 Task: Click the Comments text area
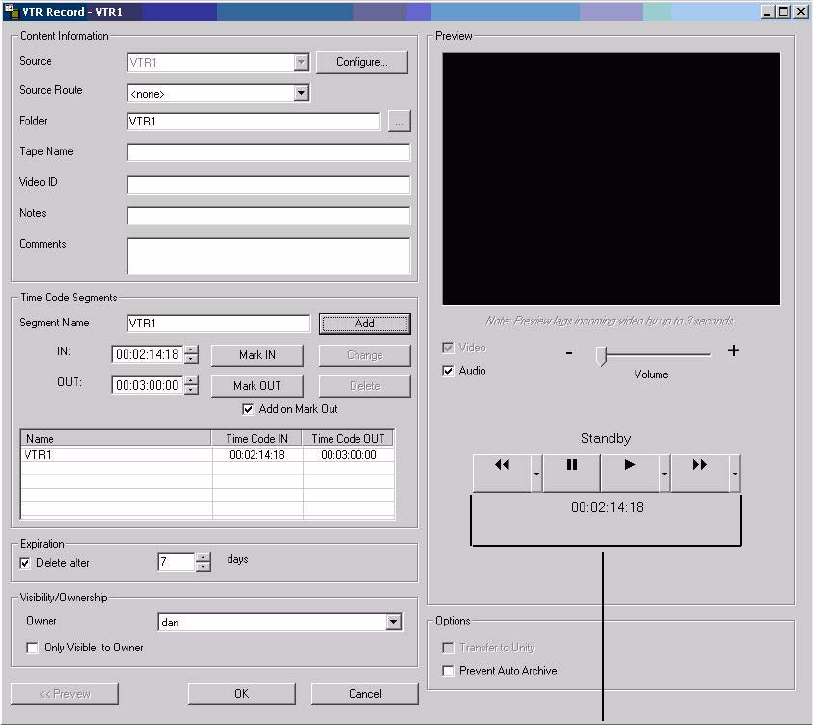pyautogui.click(x=268, y=256)
